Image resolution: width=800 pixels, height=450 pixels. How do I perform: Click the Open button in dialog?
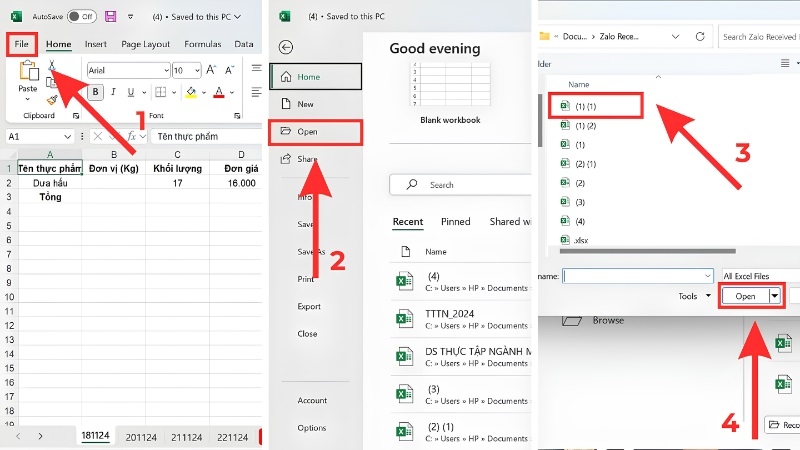[745, 296]
